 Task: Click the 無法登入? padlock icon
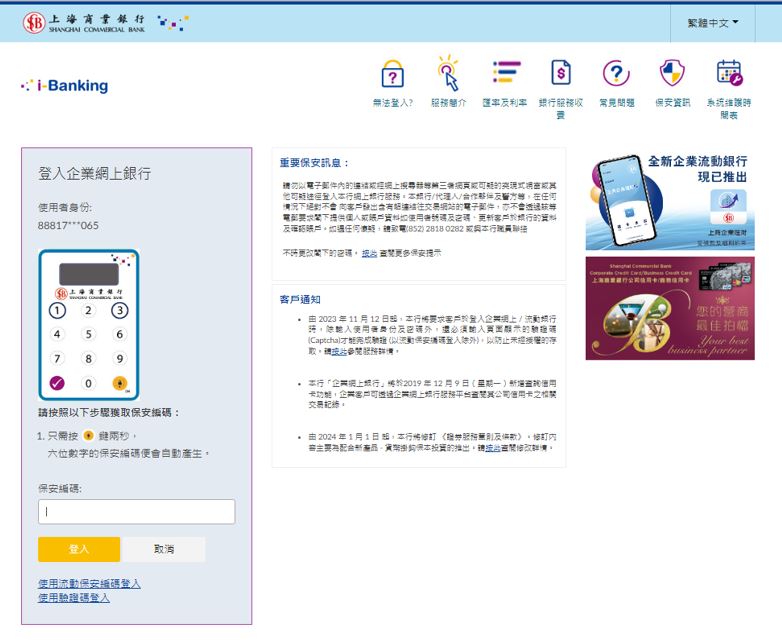coord(393,76)
